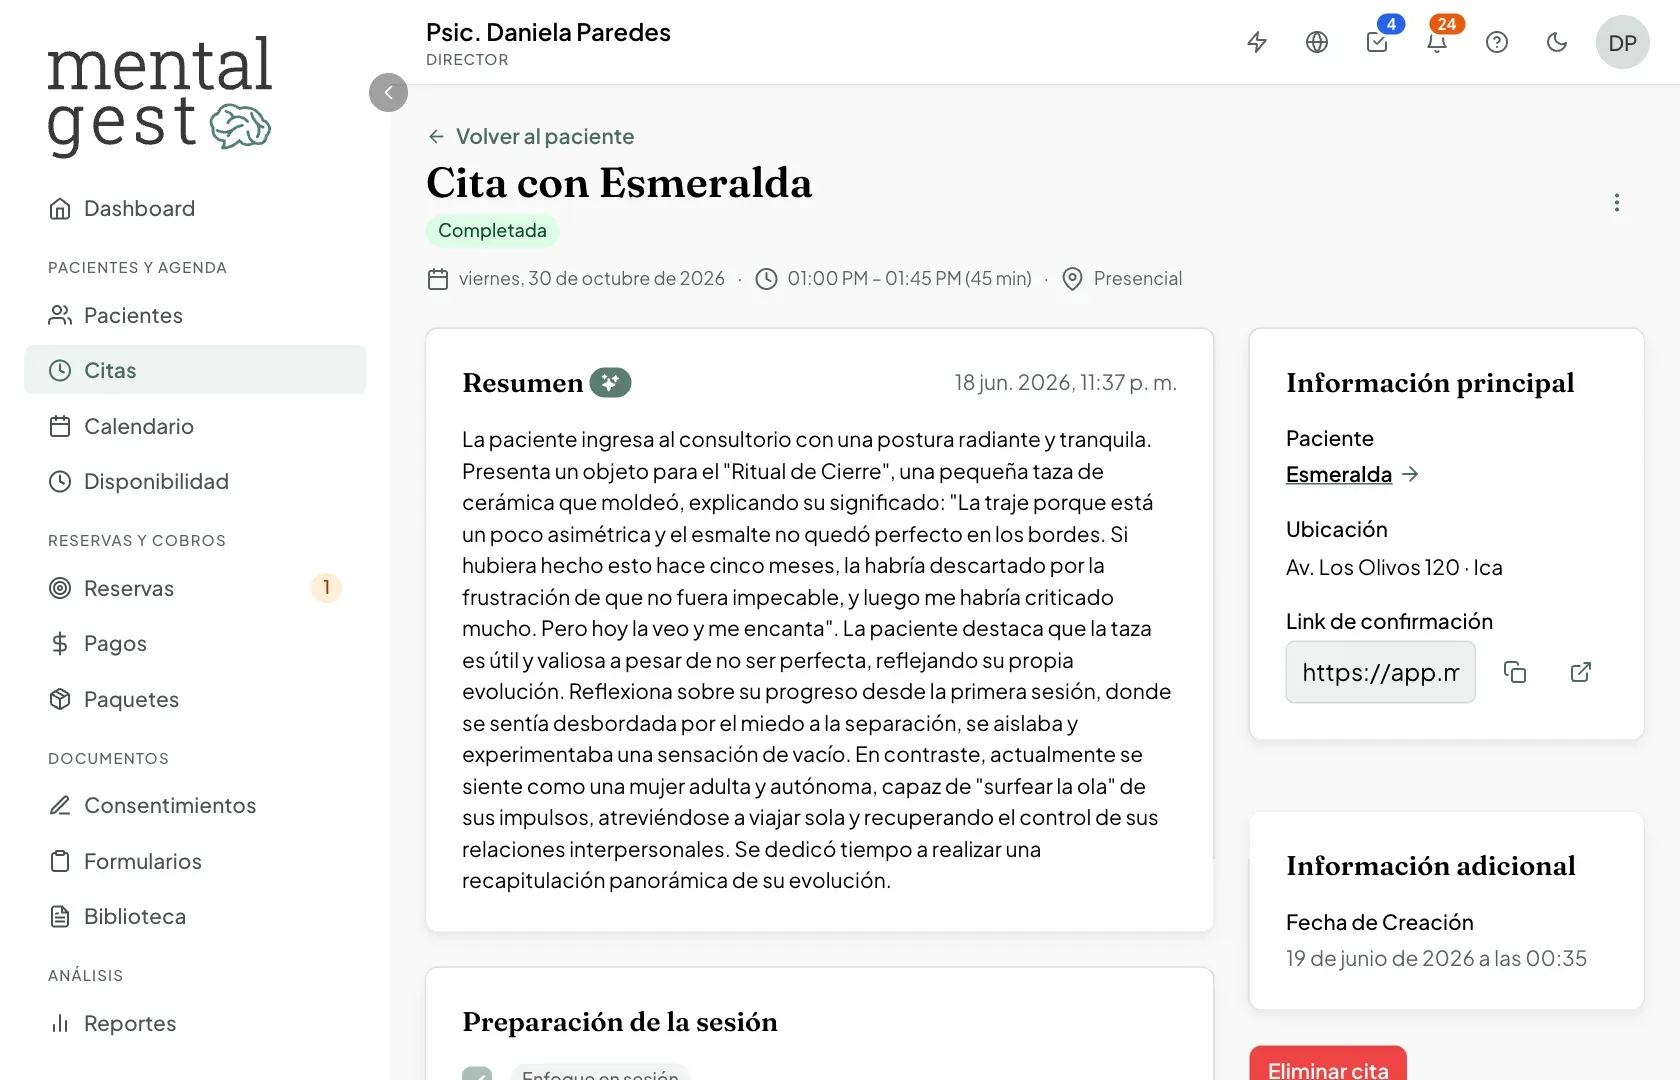Click the Completada status badge
The width and height of the screenshot is (1680, 1080).
[x=492, y=230]
